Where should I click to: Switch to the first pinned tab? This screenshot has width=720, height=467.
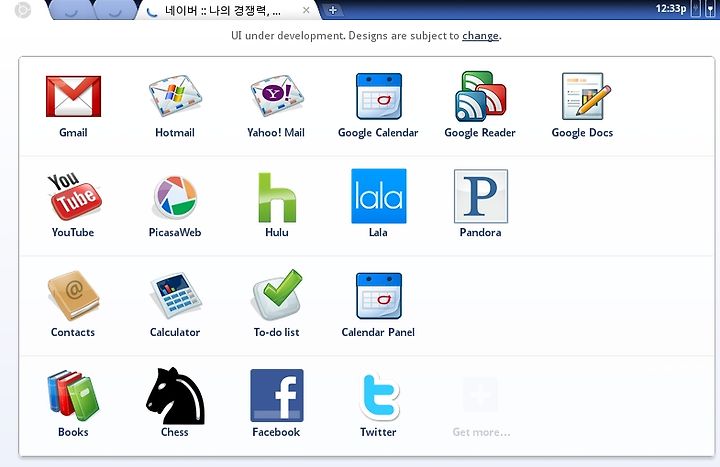(x=70, y=10)
